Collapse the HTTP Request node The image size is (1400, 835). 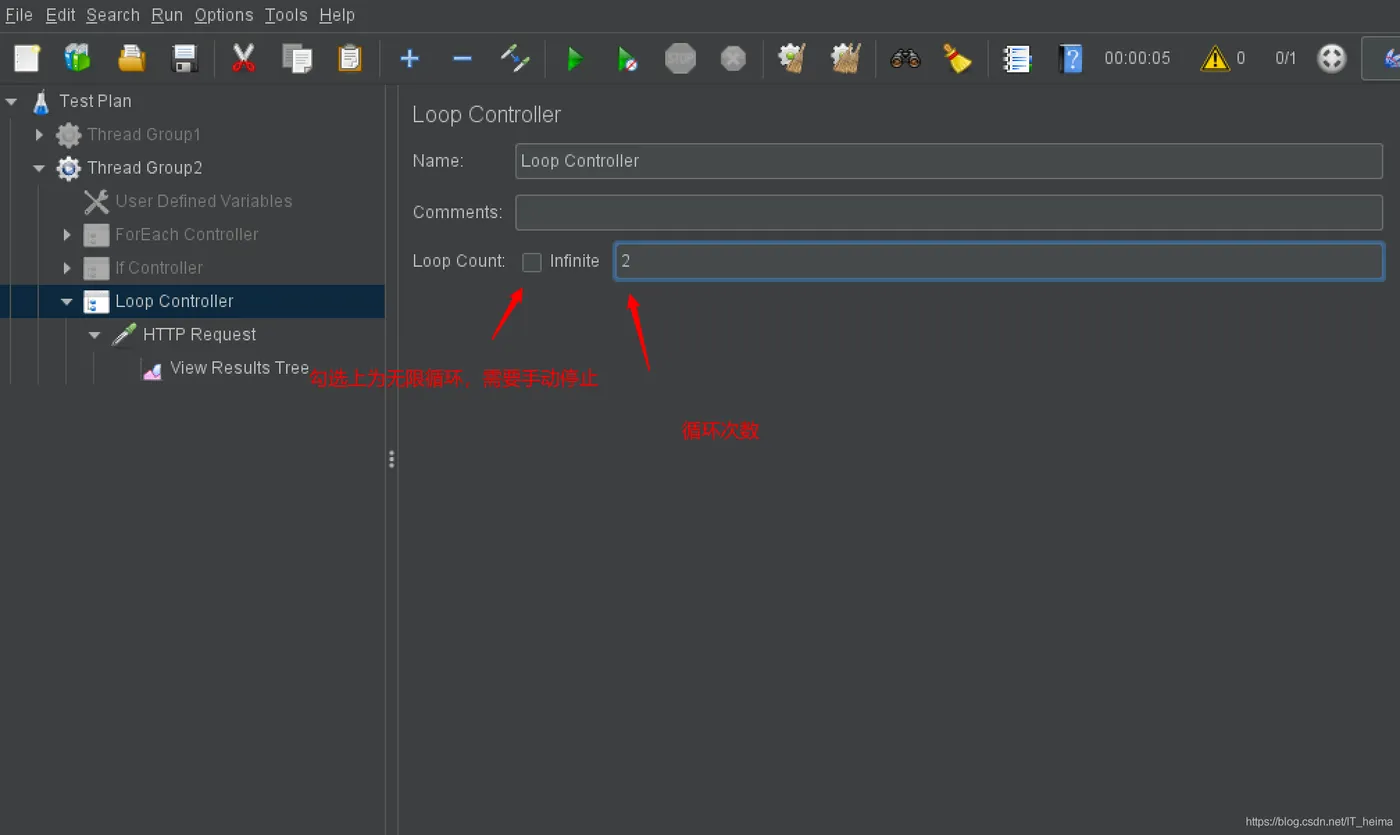point(96,335)
